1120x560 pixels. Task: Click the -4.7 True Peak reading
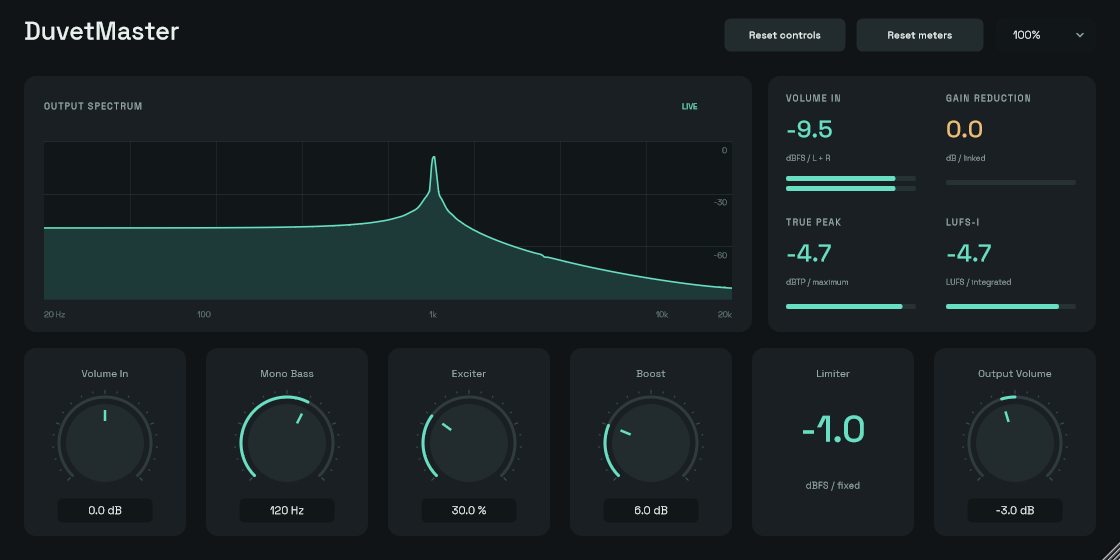click(809, 254)
